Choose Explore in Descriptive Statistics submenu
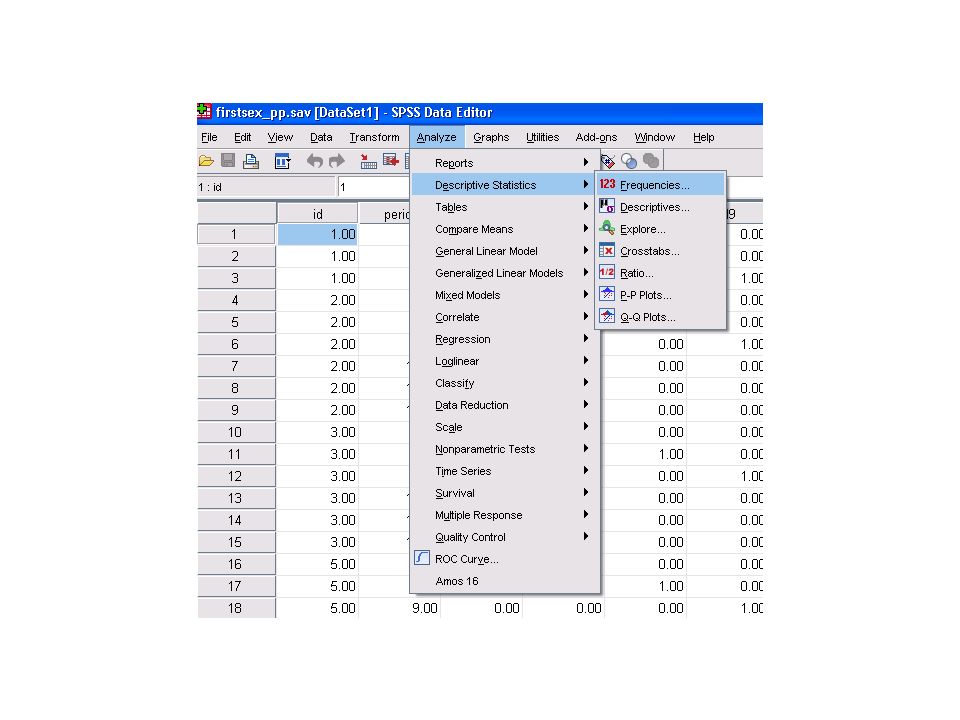960x720 pixels. click(x=661, y=229)
